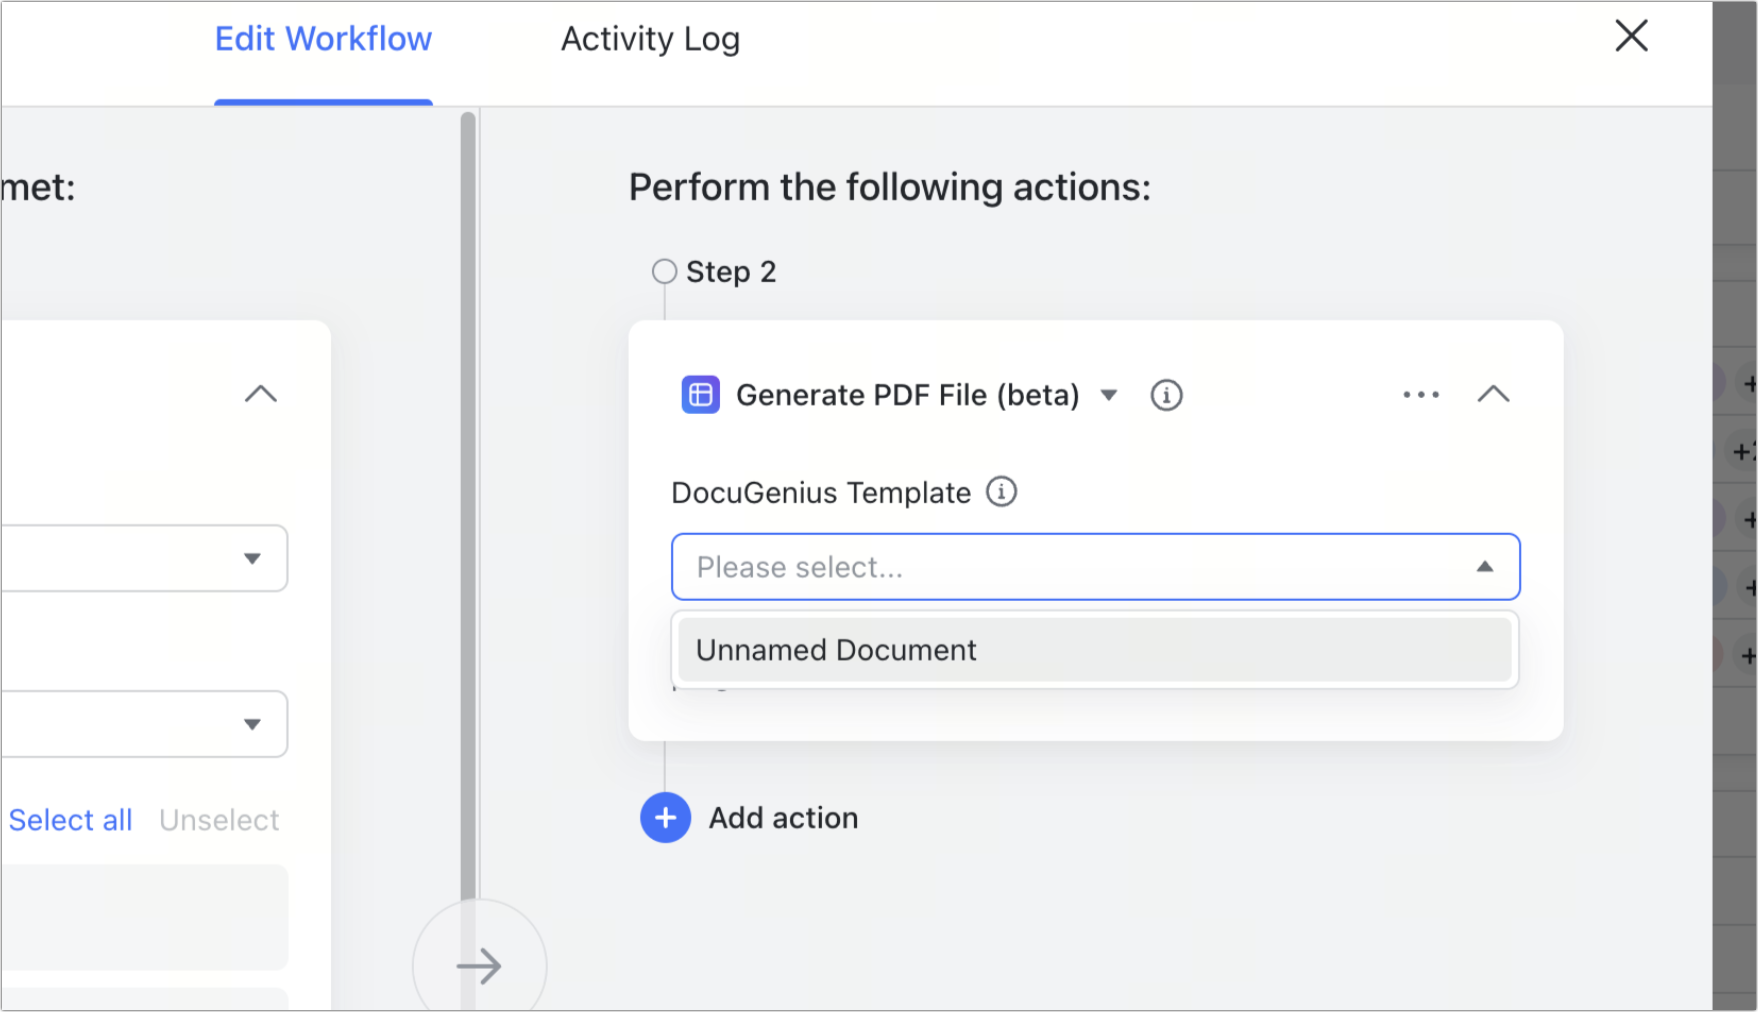Open the action type dropdown next to Generate PDF File
1758x1012 pixels.
coord(1110,395)
